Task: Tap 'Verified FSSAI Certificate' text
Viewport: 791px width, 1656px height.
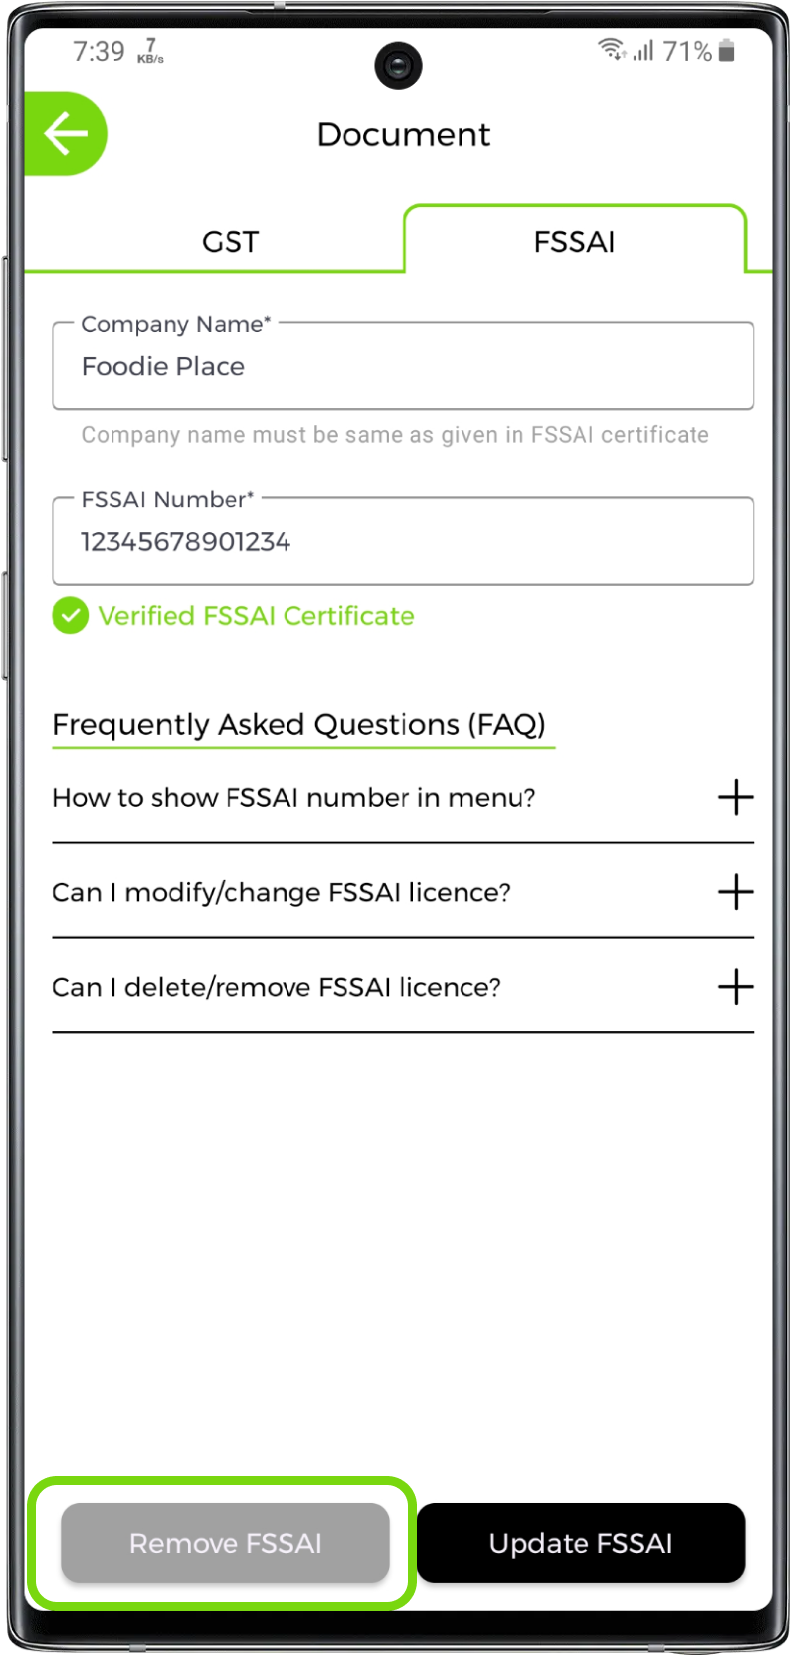Action: point(256,616)
